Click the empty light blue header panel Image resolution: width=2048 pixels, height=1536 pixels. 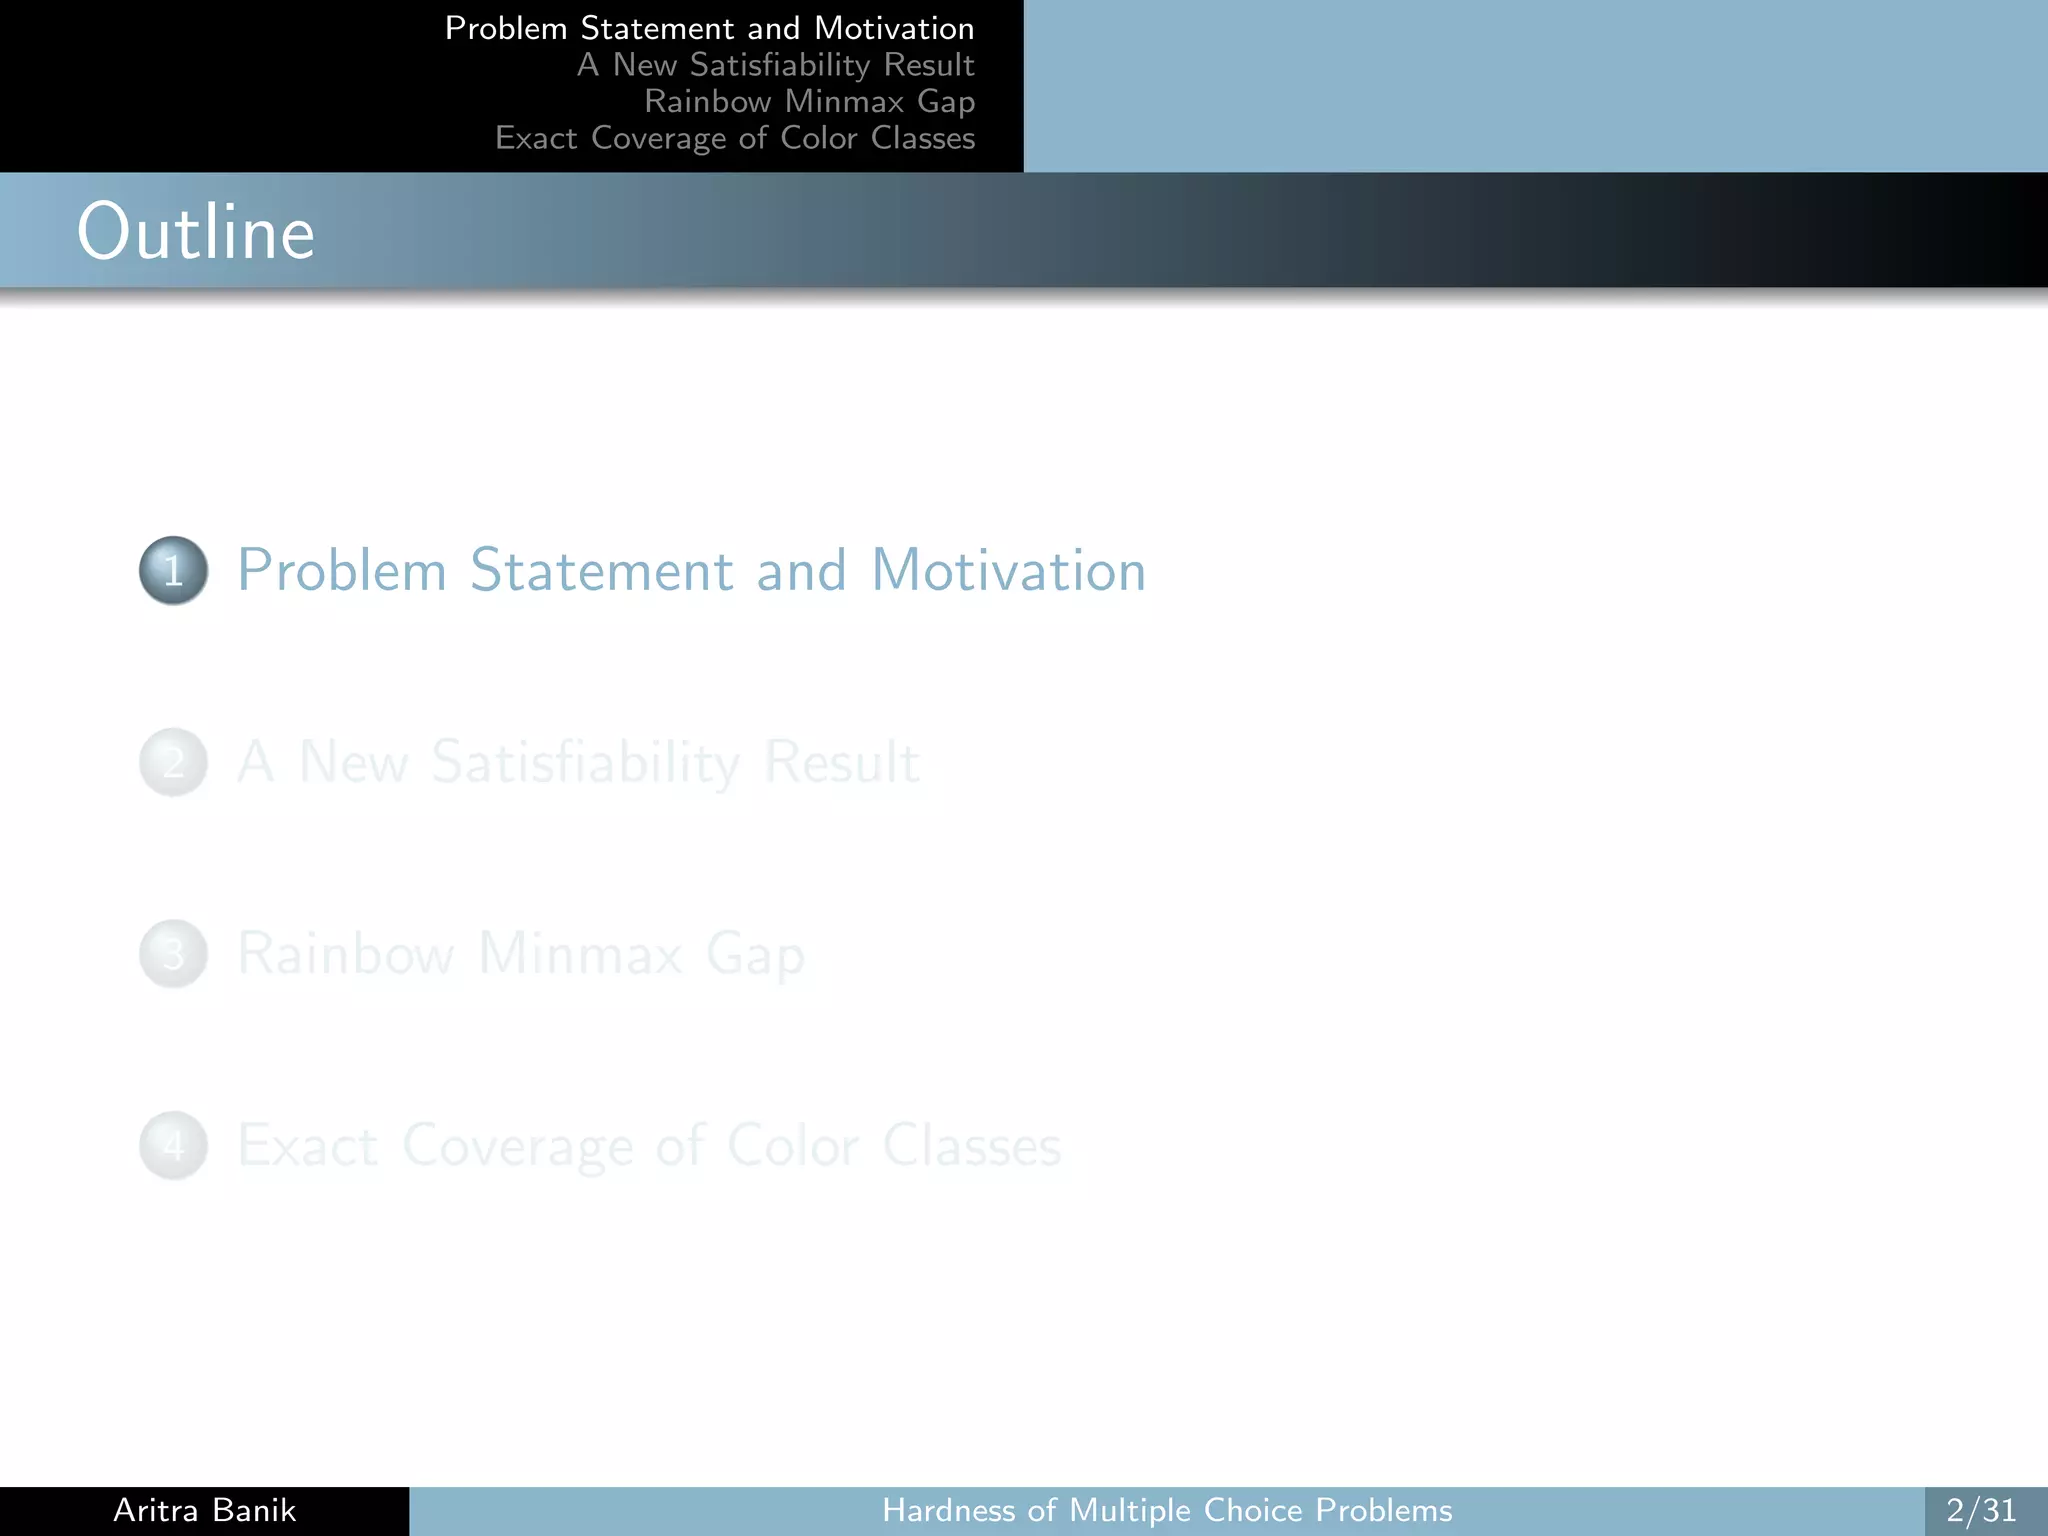pyautogui.click(x=1535, y=86)
